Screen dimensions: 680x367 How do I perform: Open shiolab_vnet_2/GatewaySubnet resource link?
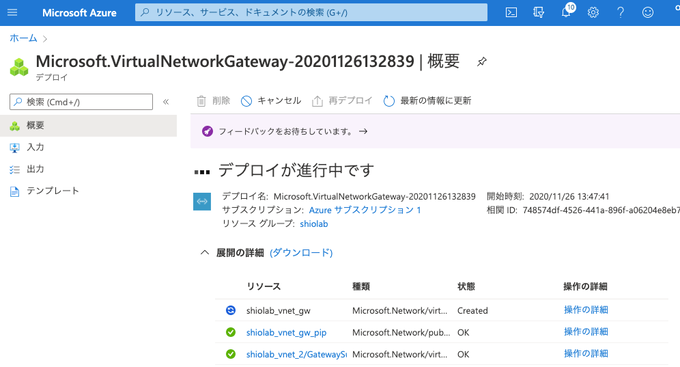pyautogui.click(x=297, y=354)
